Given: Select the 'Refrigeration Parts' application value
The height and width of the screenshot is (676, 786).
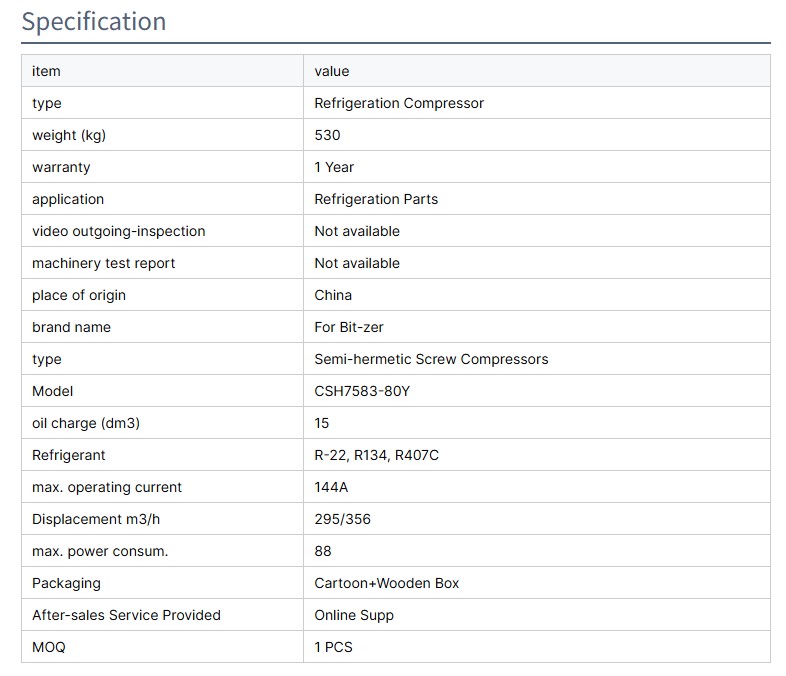Looking at the screenshot, I should click(x=376, y=199).
